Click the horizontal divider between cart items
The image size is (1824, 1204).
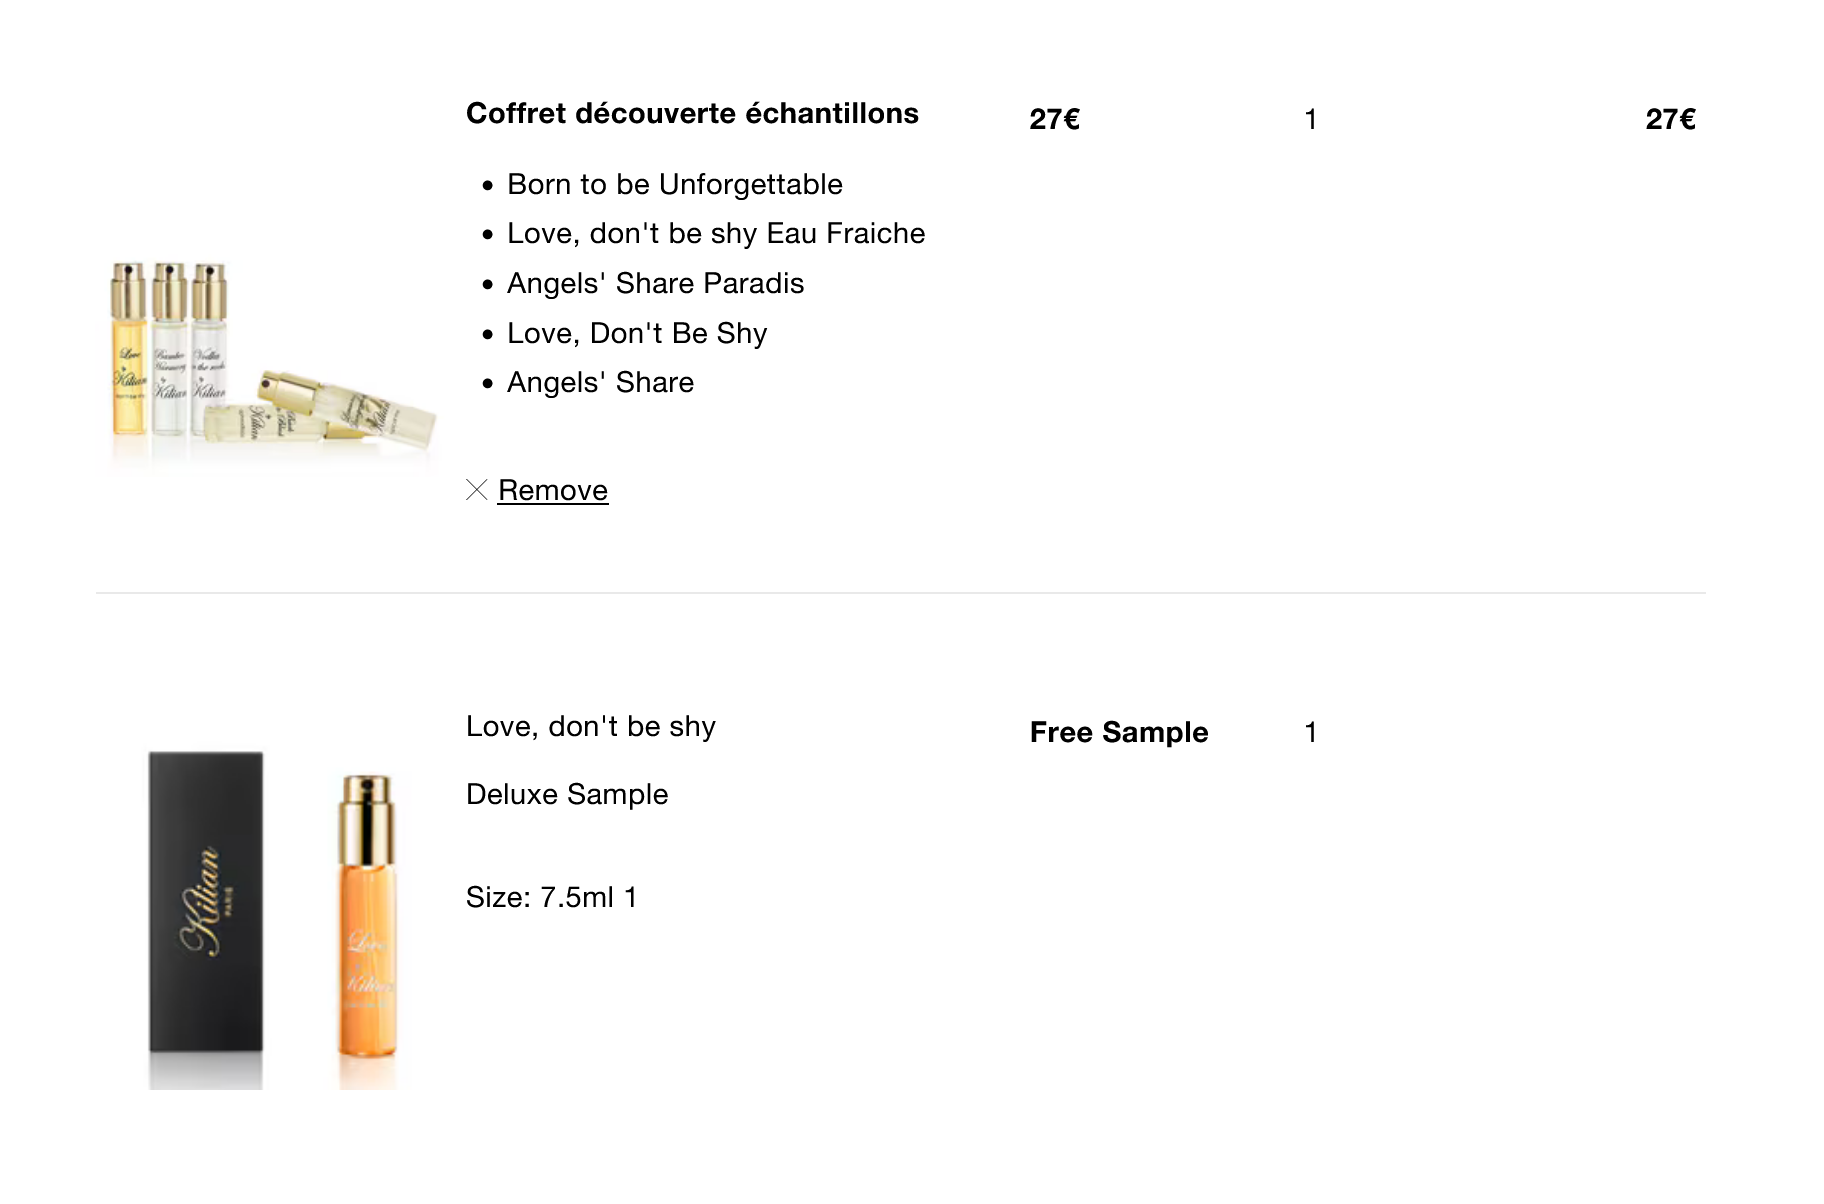[900, 593]
